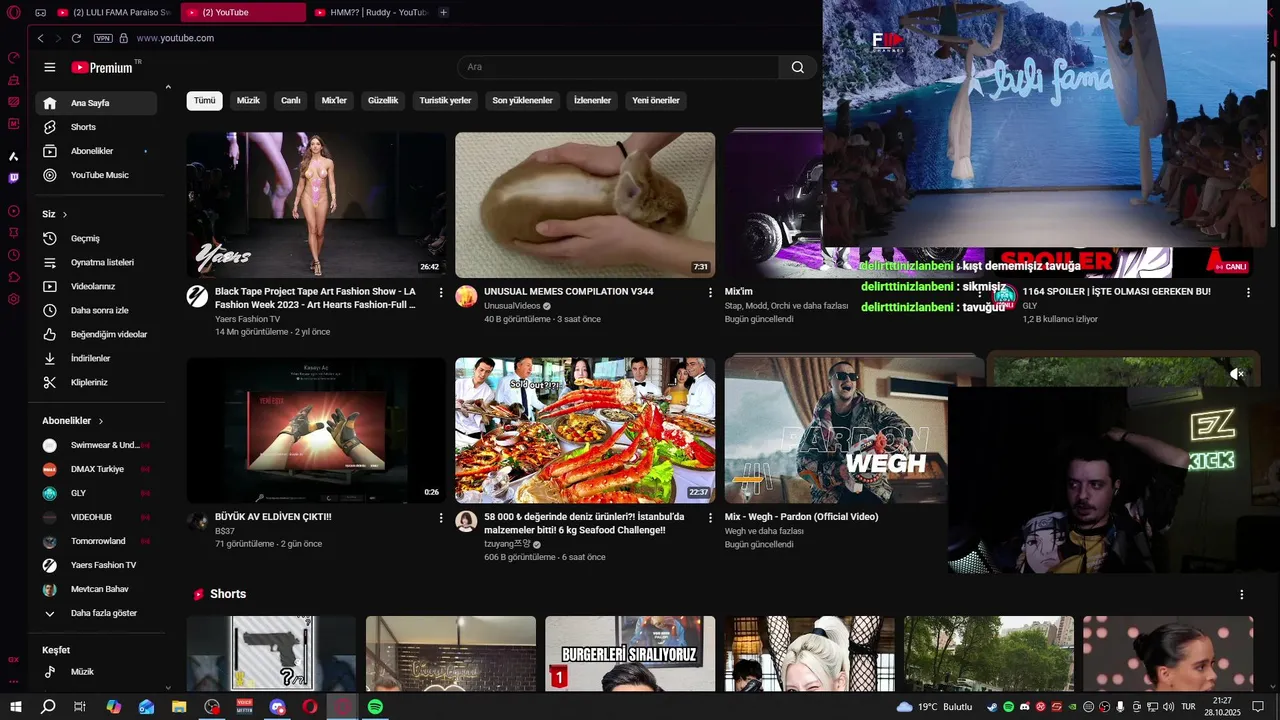Open File Explorer from taskbar
This screenshot has height=720, width=1280.
coord(179,707)
